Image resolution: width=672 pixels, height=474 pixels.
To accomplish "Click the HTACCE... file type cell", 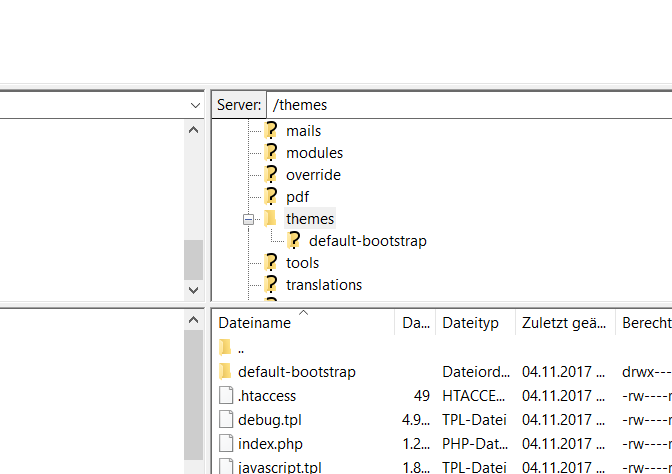I will pyautogui.click(x=474, y=396).
